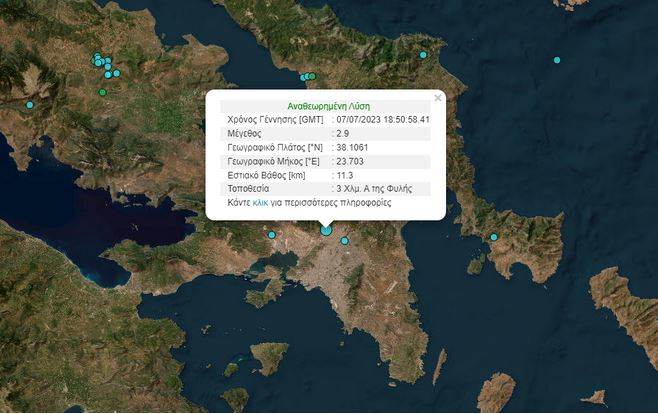Select the isolated marker in the far upper-right sea
The image size is (658, 414).
point(557,60)
